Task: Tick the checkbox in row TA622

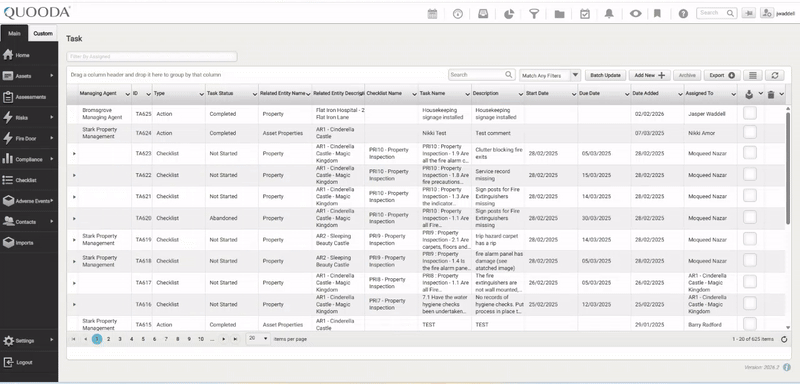Action: [749, 174]
